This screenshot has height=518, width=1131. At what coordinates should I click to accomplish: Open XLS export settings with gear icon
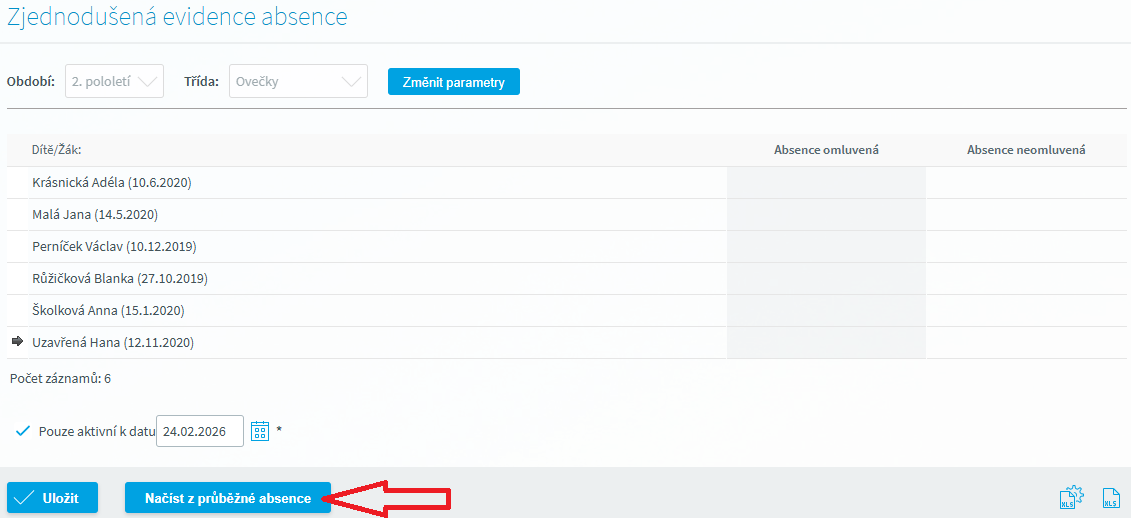coord(1071,498)
